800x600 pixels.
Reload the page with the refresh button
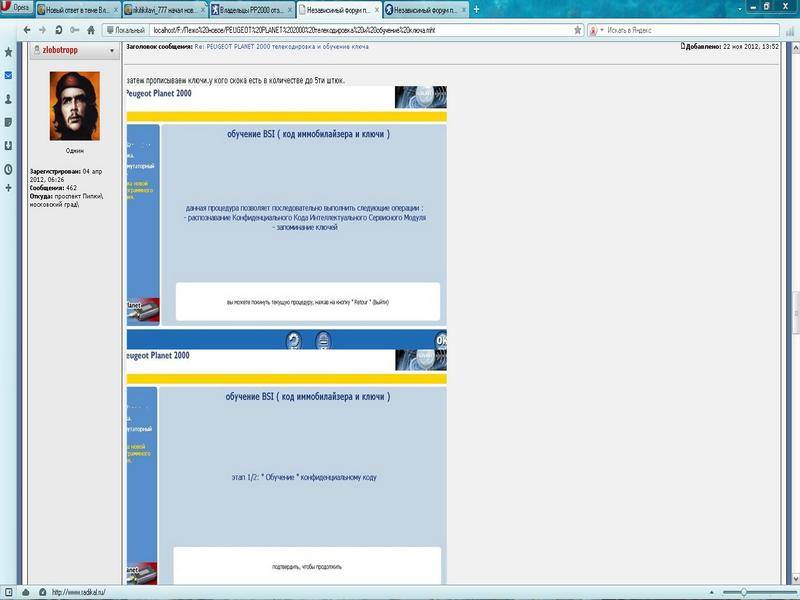[x=59, y=30]
